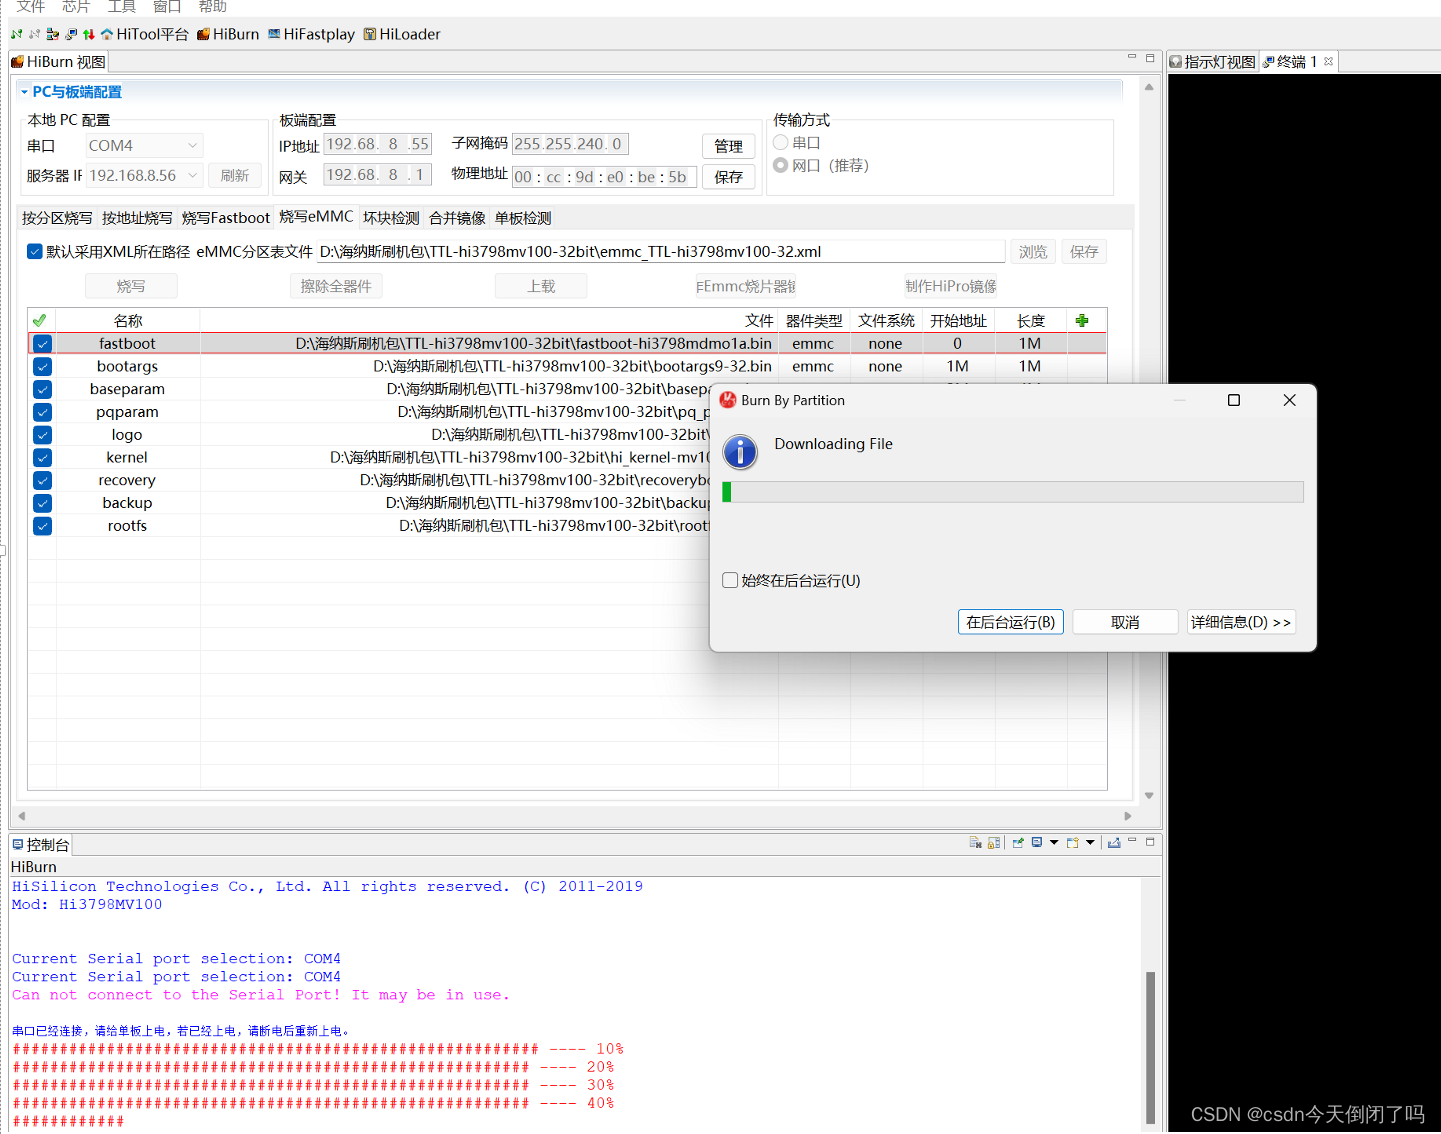Click the console vertical scrollbar thumb
This screenshot has height=1134, width=1441.
tap(1150, 1048)
